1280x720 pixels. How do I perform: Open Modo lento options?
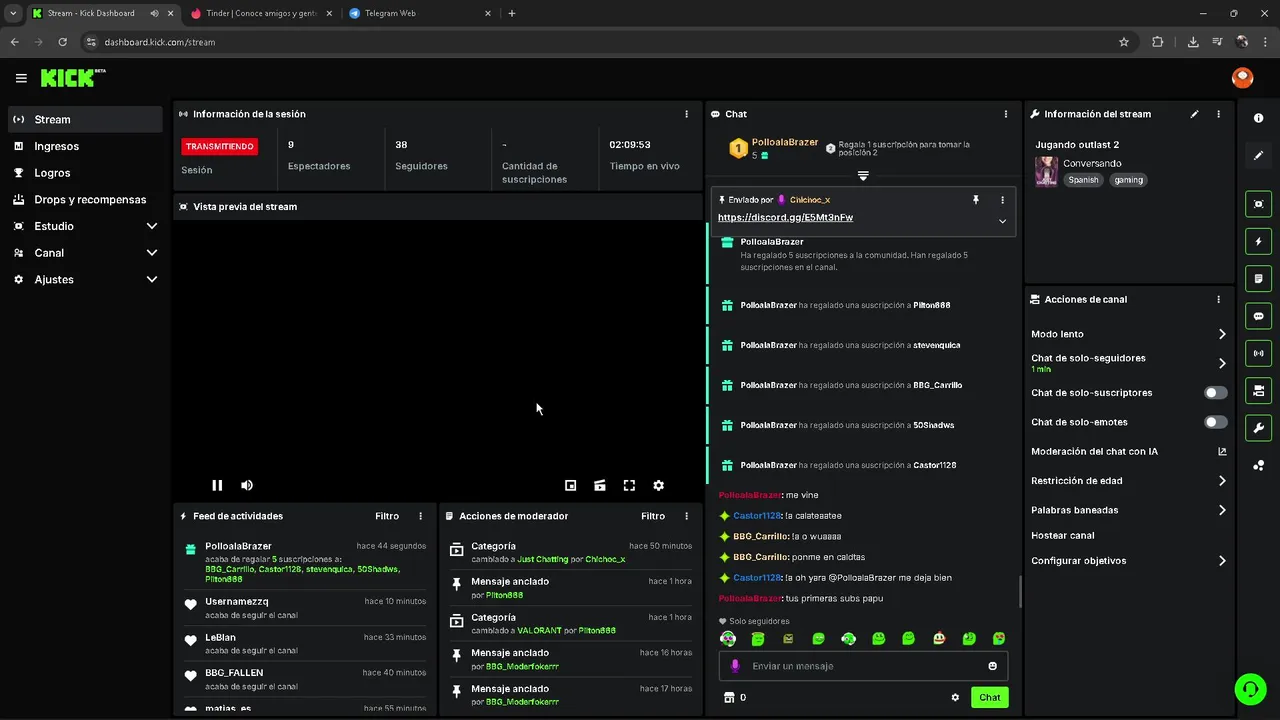(1128, 334)
